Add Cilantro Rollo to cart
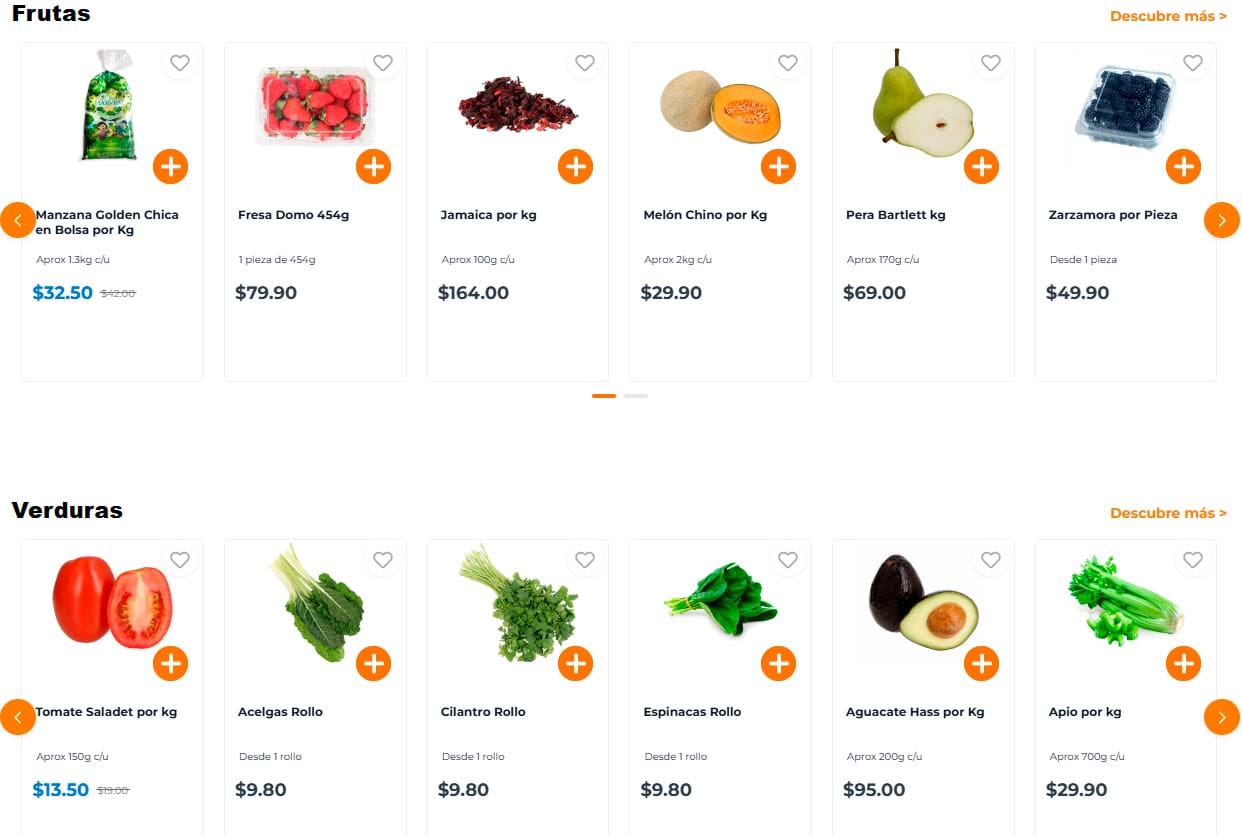1242x836 pixels. tap(575, 663)
